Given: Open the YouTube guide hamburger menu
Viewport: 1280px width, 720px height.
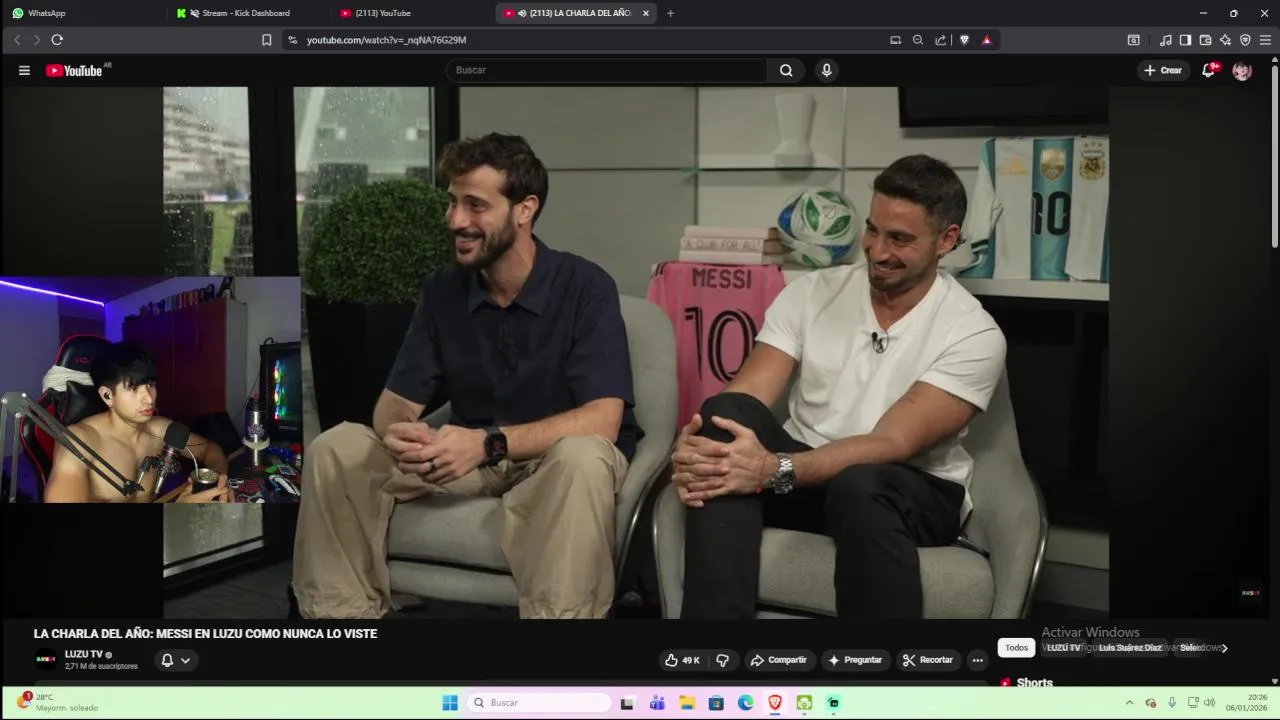Looking at the screenshot, I should point(24,70).
